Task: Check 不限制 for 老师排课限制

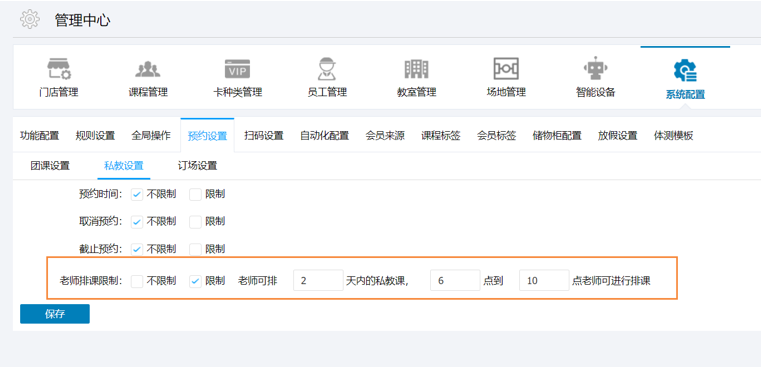Action: [x=137, y=281]
